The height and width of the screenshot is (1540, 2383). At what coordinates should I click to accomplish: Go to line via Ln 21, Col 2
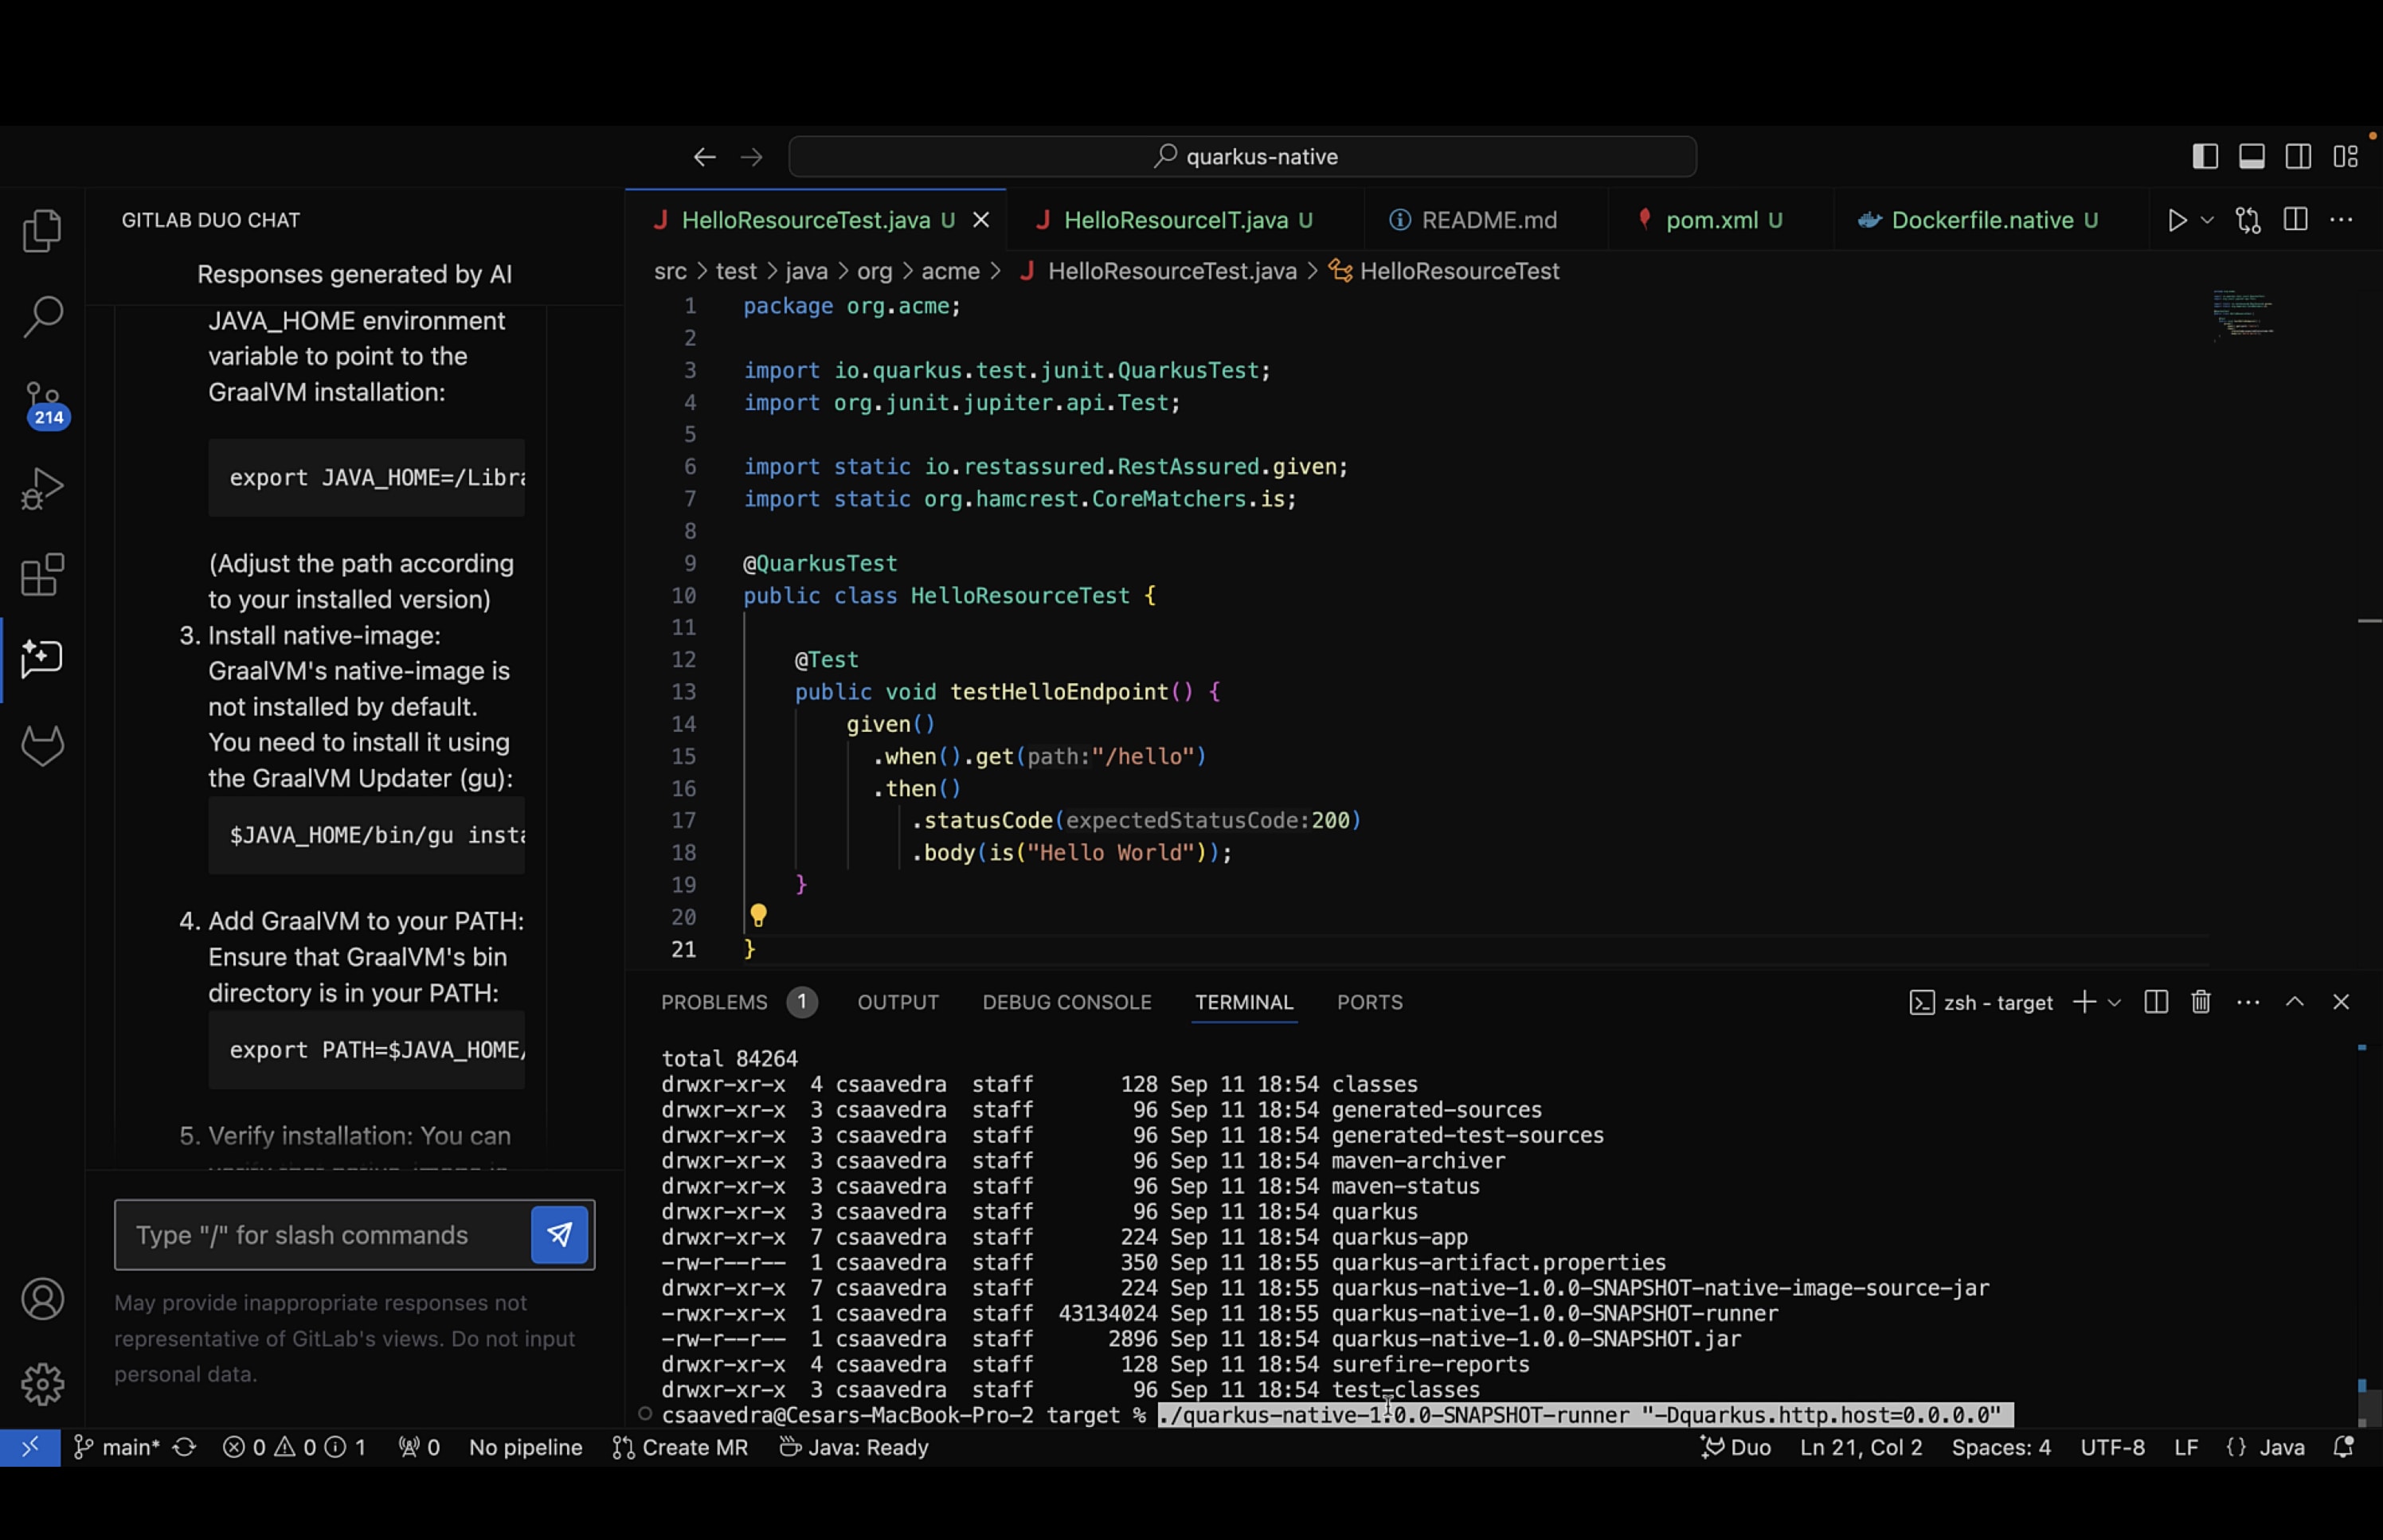(x=1860, y=1447)
